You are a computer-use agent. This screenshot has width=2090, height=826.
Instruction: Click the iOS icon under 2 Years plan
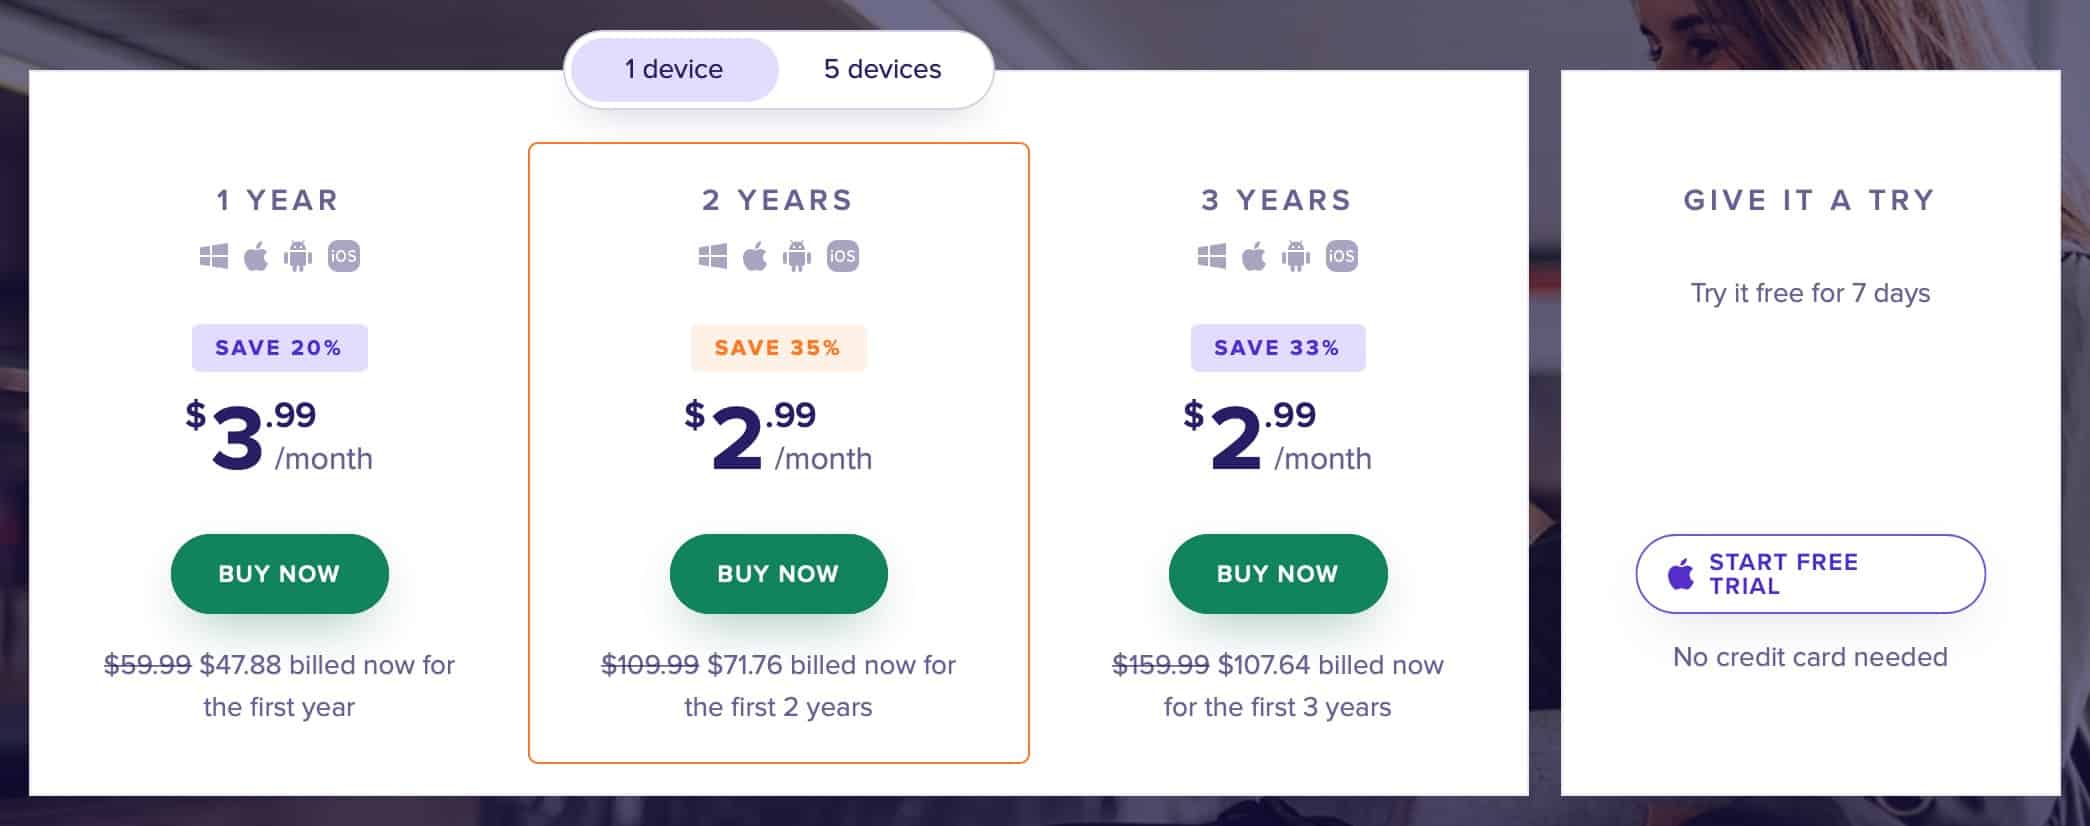point(842,257)
